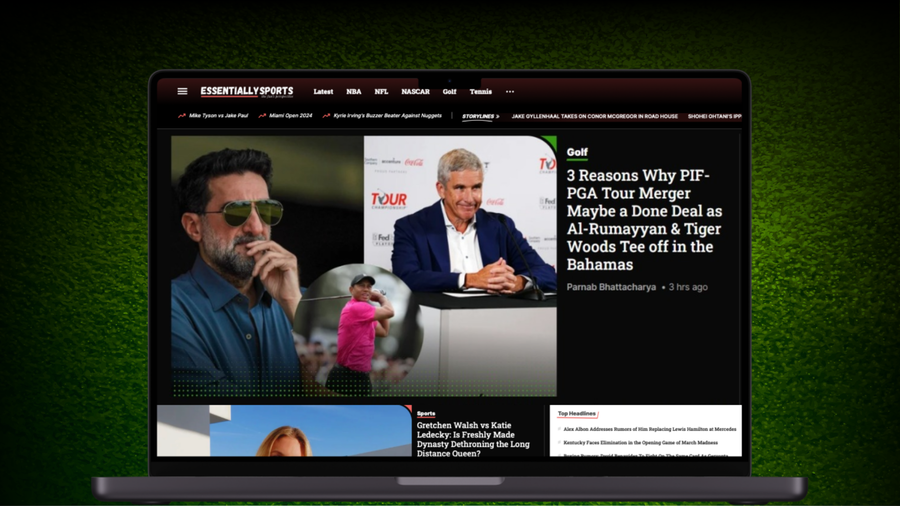Open the PIF-PGA Tour Merger headline
The width and height of the screenshot is (900, 506).
click(644, 220)
